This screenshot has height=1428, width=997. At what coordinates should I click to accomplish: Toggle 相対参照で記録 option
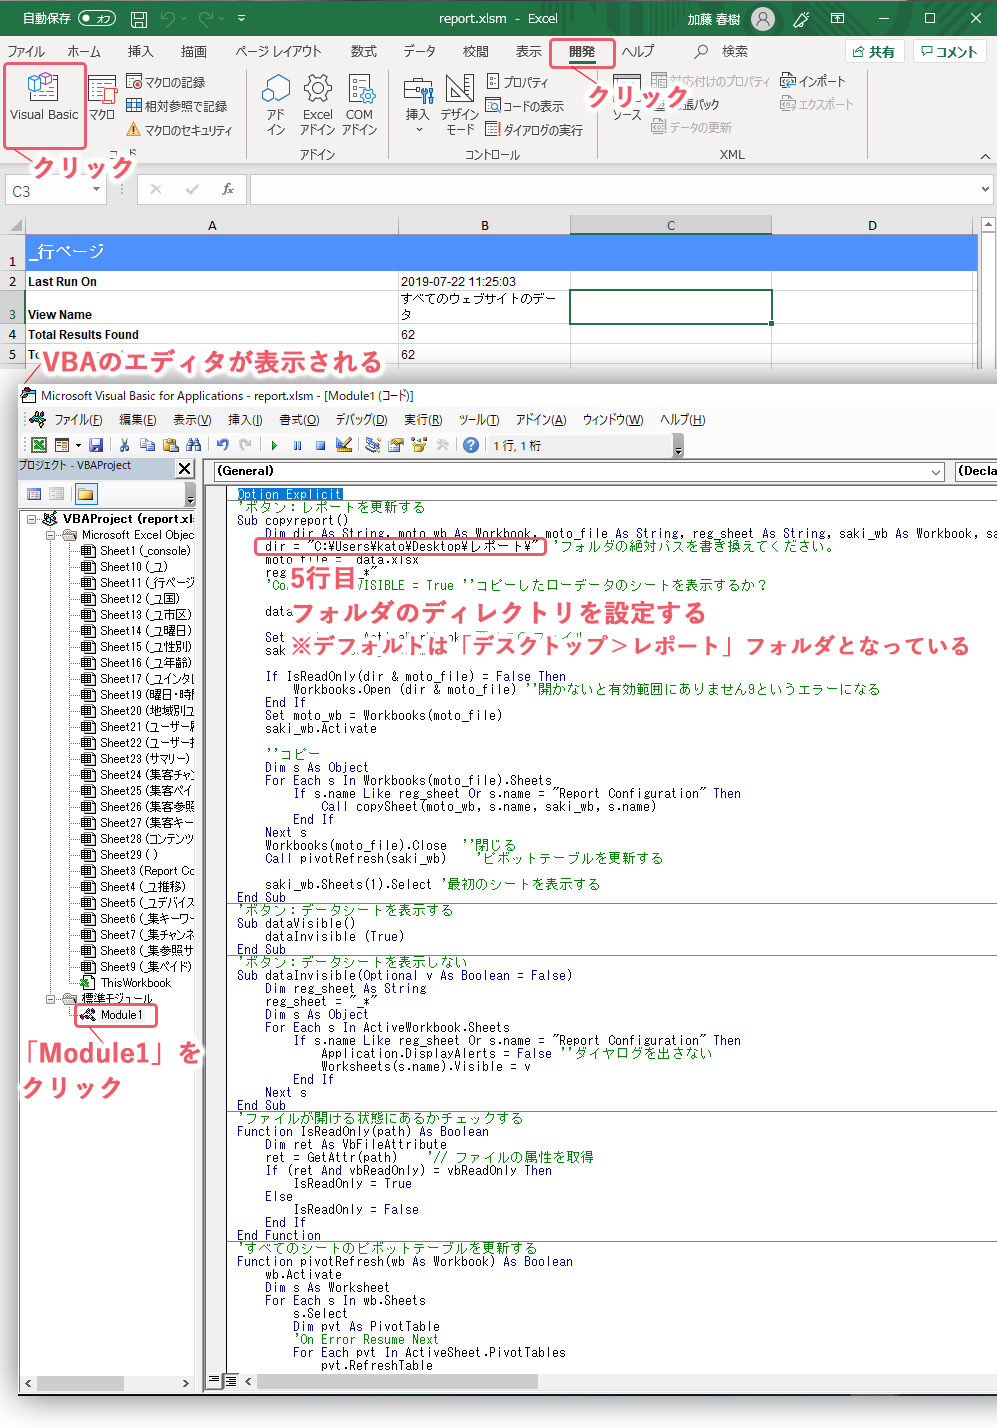[x=177, y=106]
